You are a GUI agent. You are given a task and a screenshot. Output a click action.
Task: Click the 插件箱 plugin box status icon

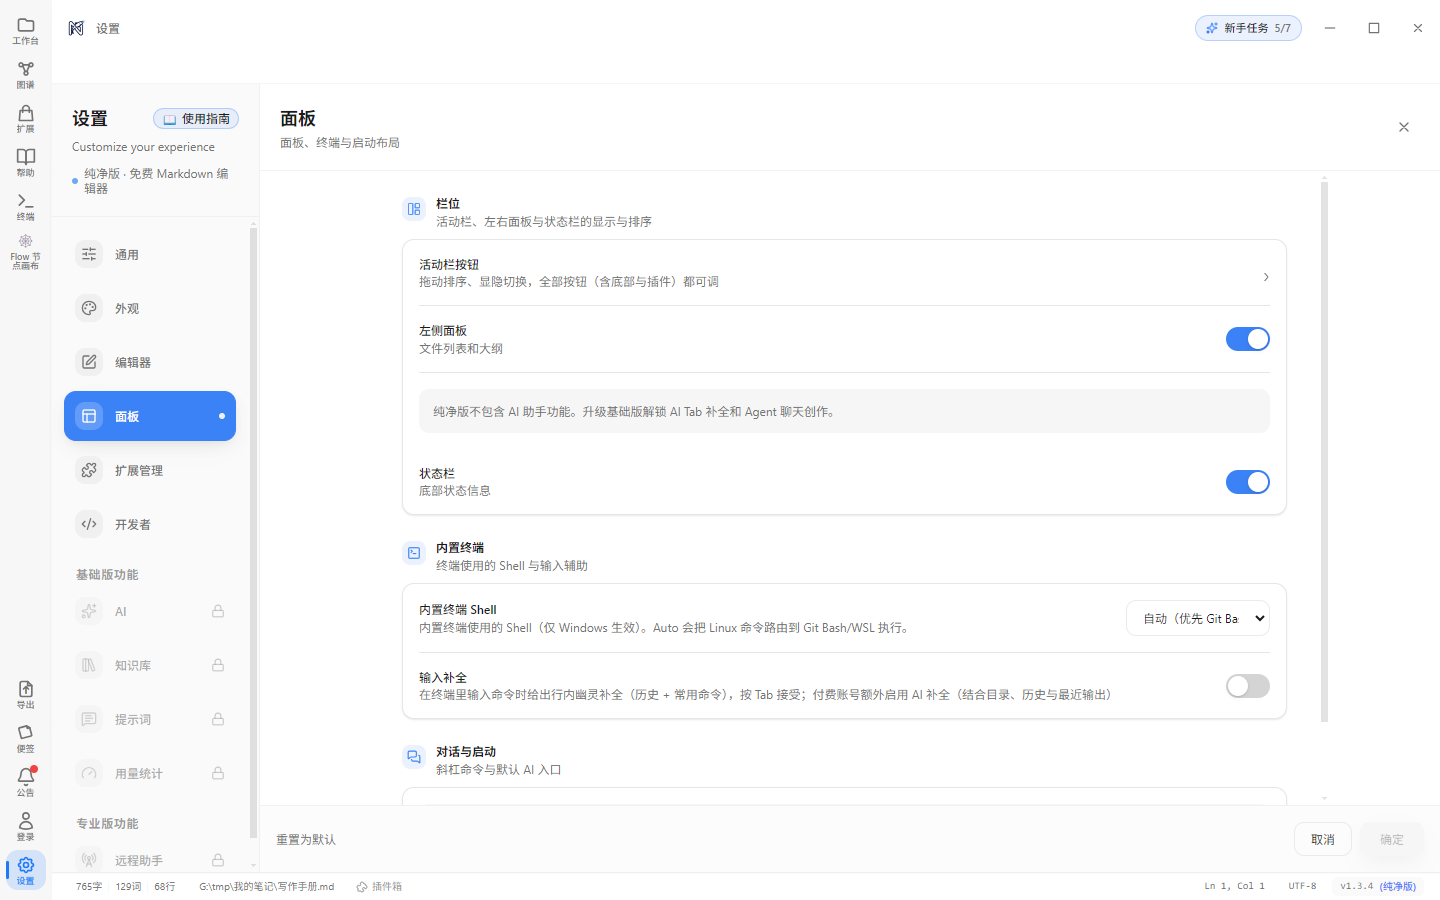[x=362, y=887]
